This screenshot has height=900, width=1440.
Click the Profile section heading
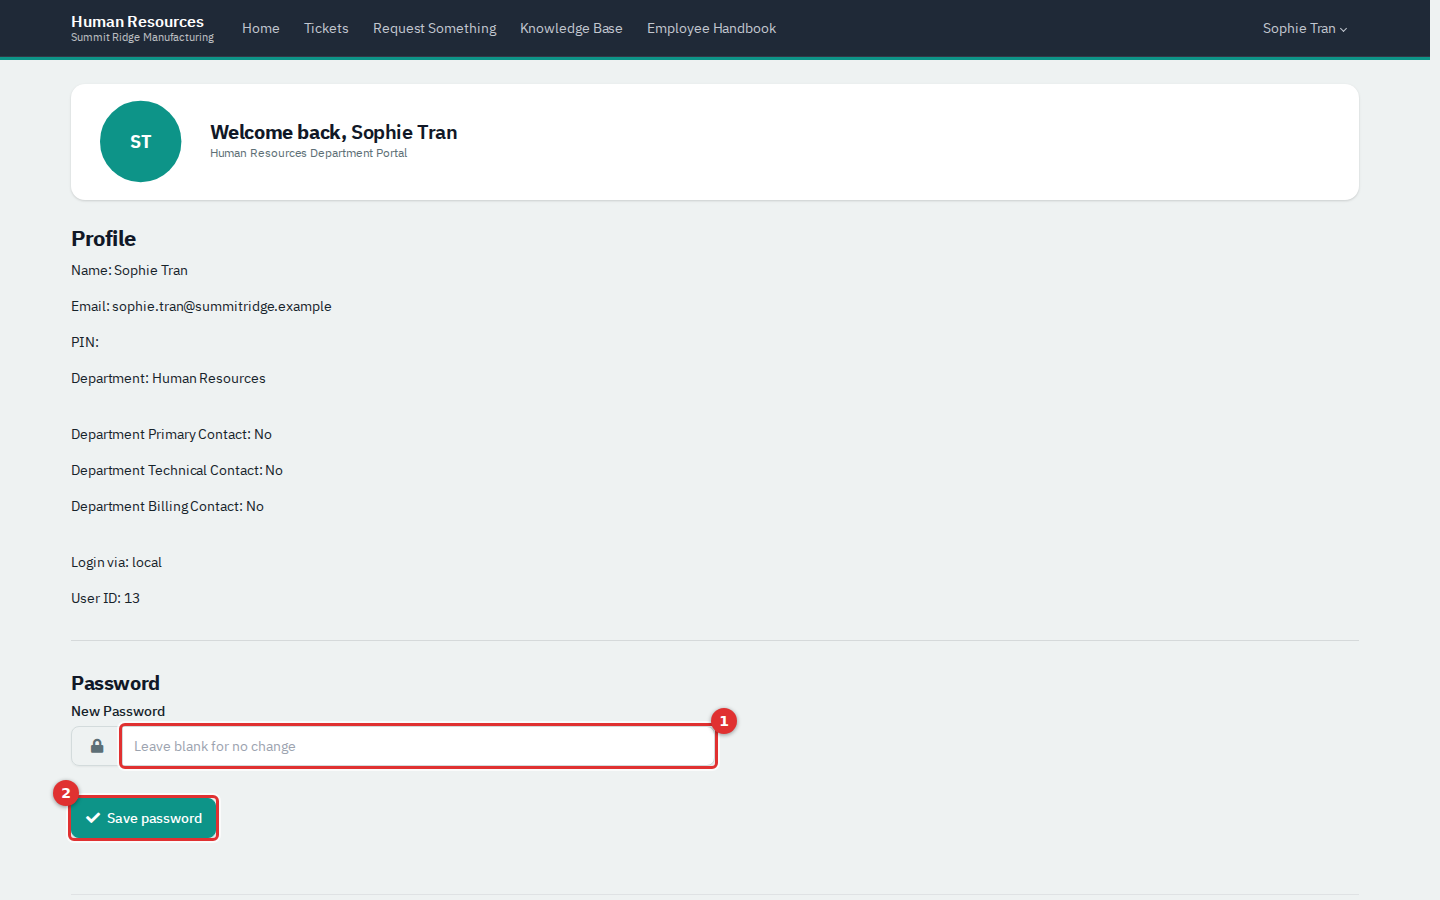click(x=103, y=238)
